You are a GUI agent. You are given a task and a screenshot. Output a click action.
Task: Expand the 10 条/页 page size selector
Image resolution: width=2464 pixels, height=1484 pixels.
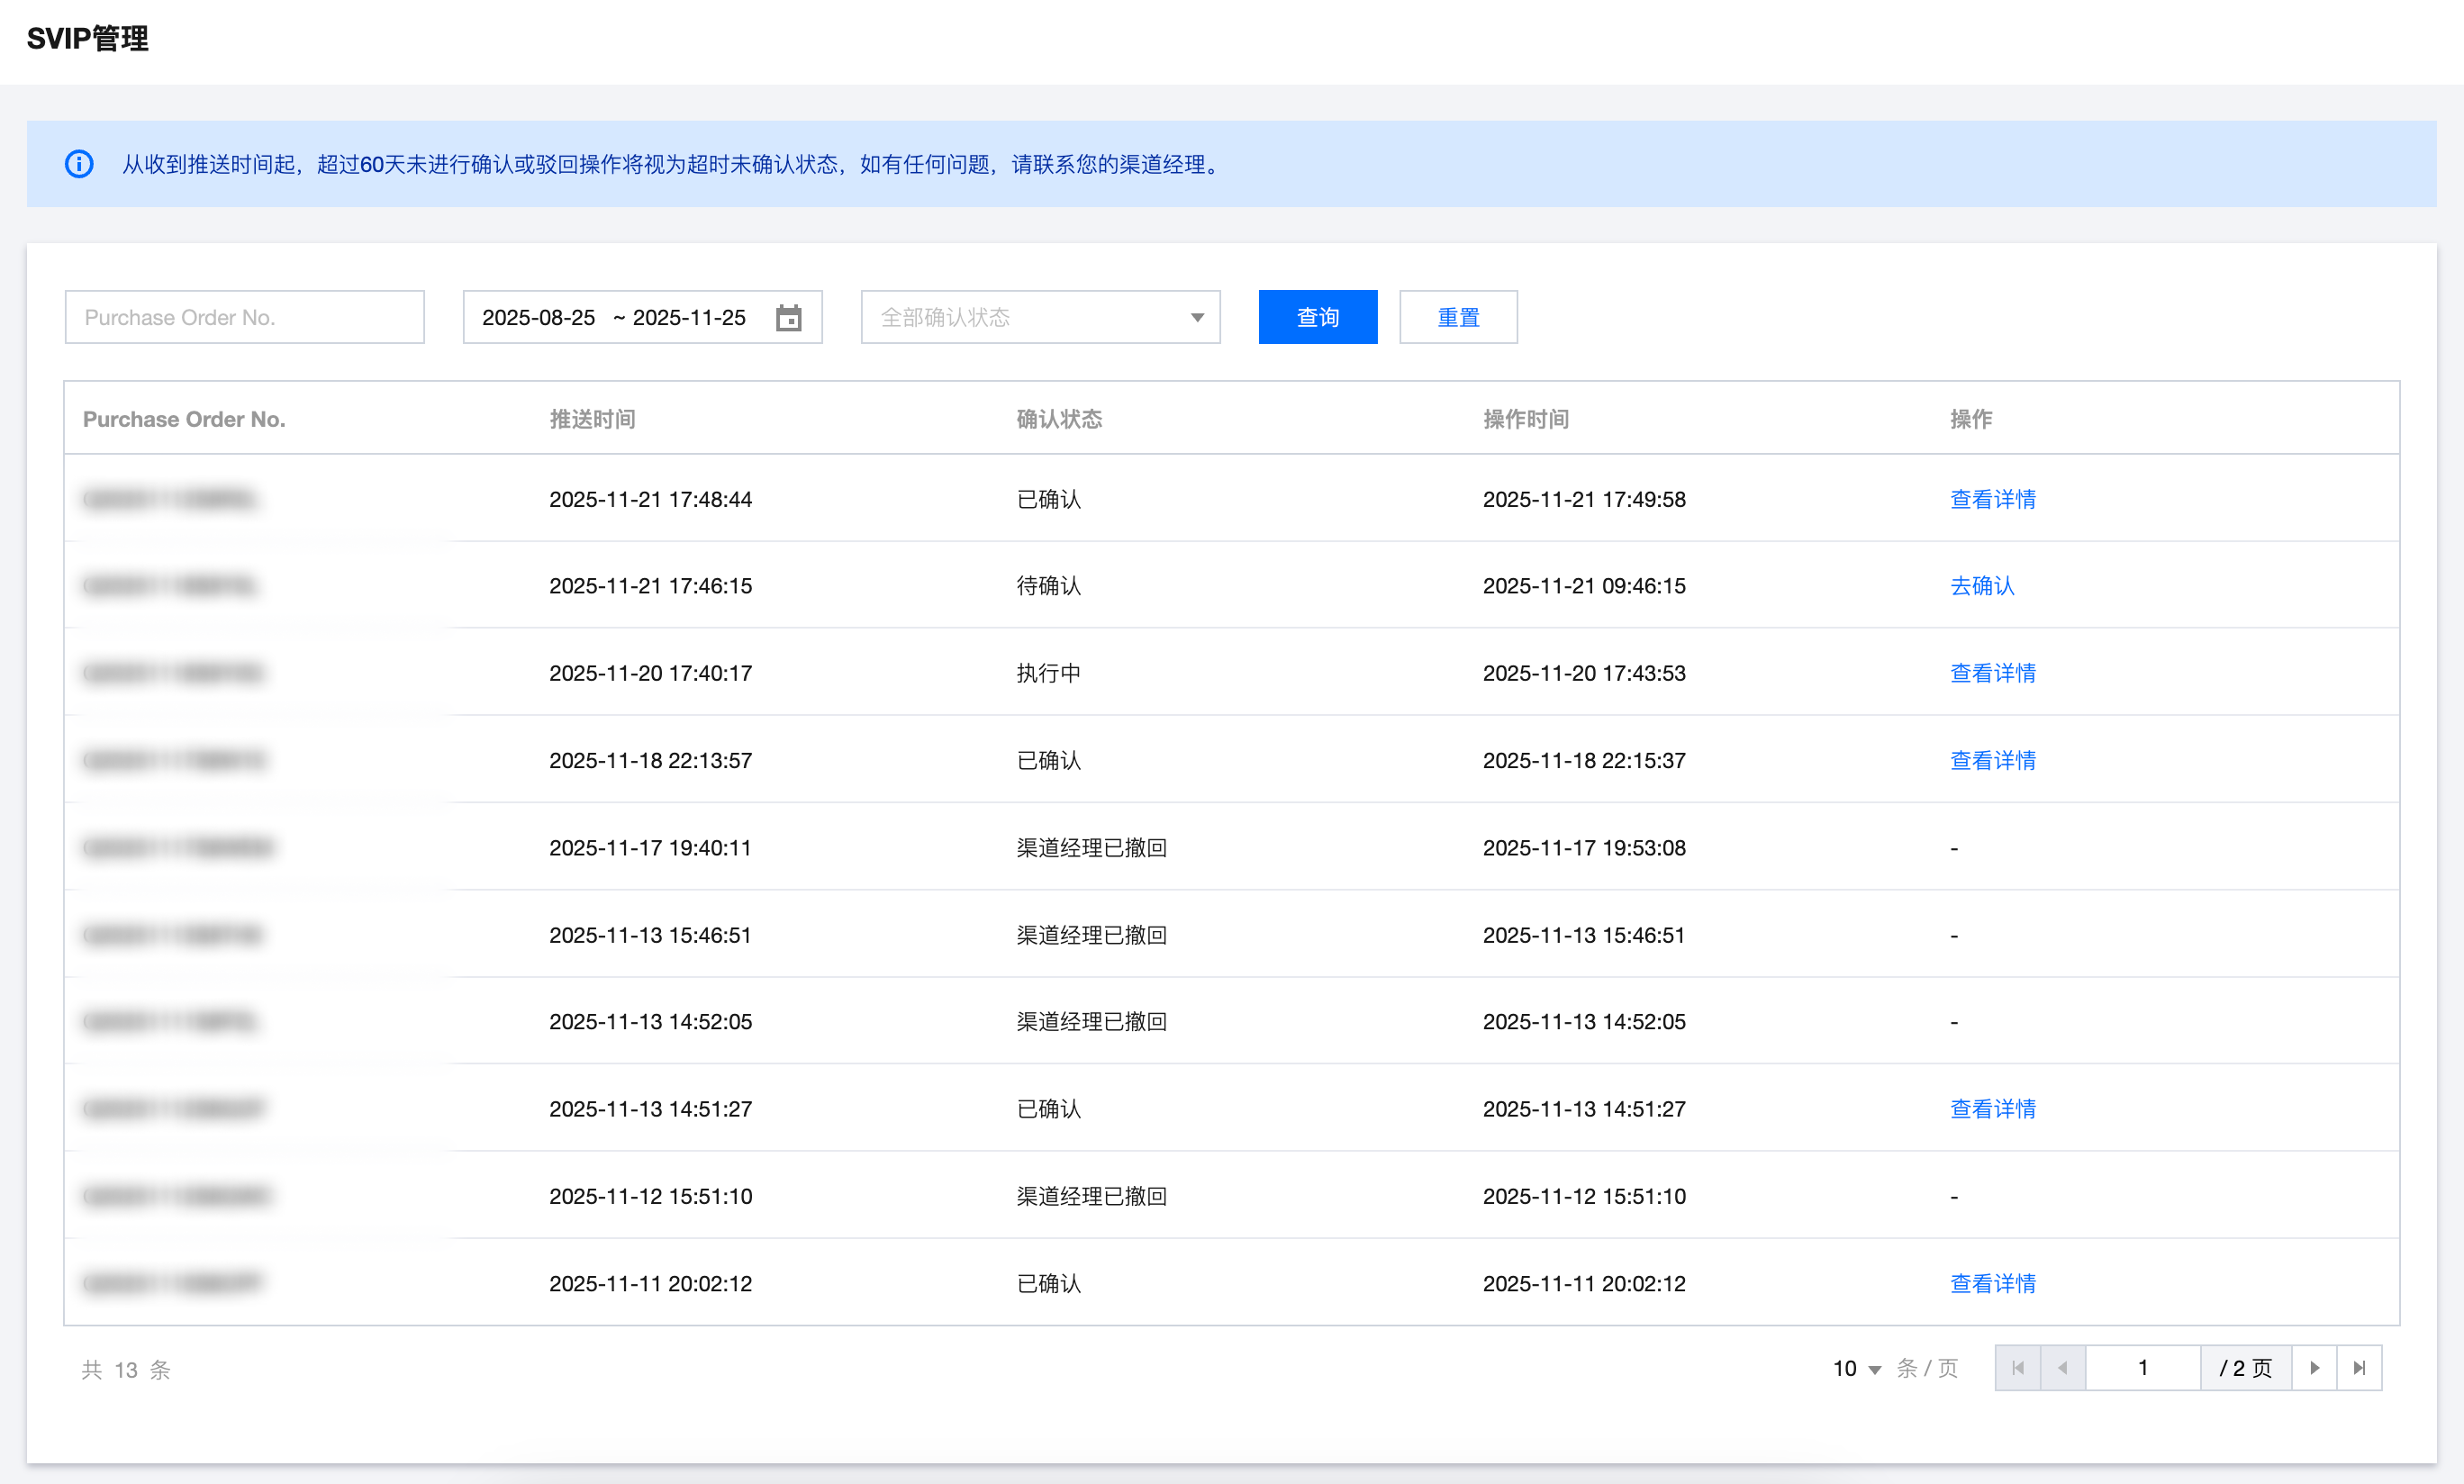[x=1857, y=1369]
